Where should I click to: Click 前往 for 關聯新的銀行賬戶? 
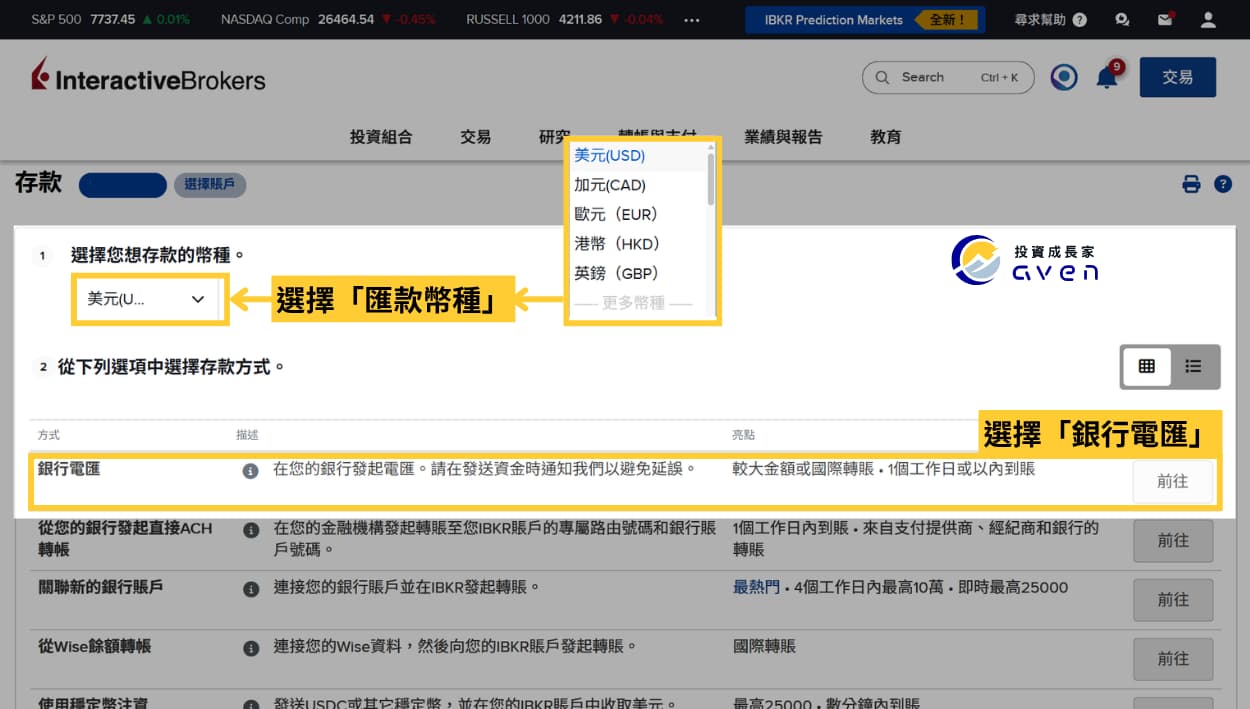pyautogui.click(x=1173, y=600)
